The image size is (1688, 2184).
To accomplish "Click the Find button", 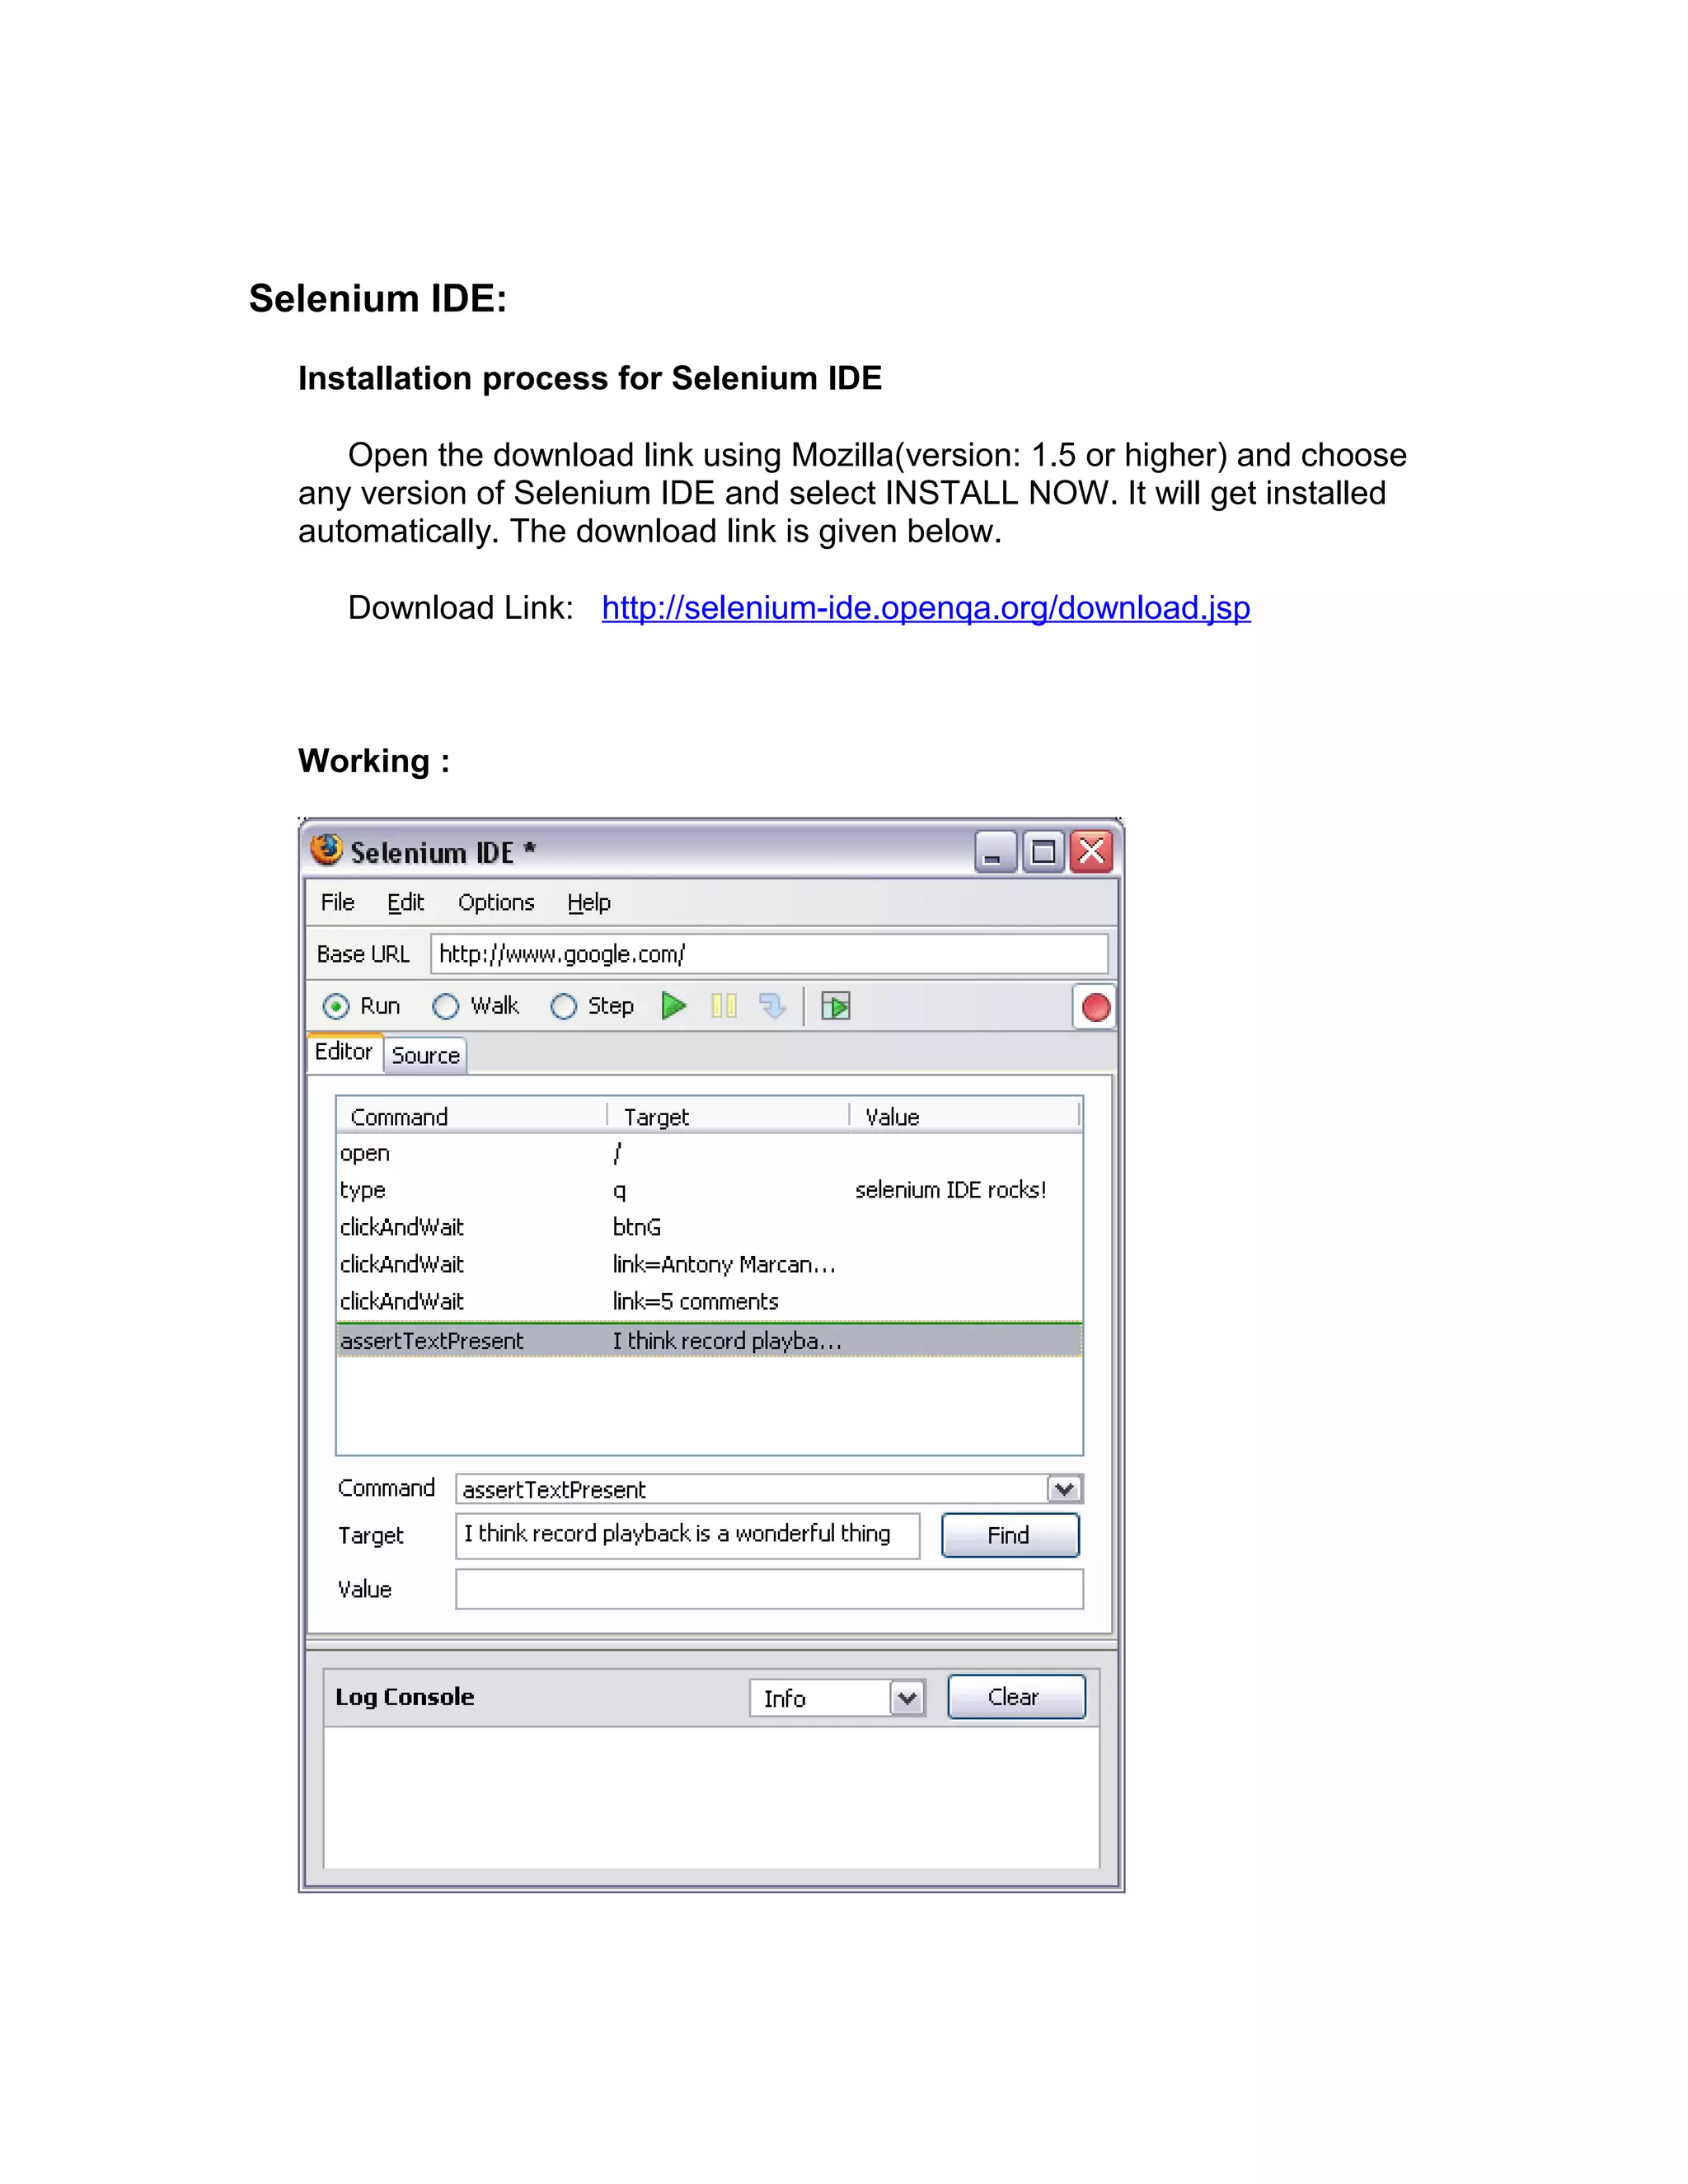I will point(1010,1535).
